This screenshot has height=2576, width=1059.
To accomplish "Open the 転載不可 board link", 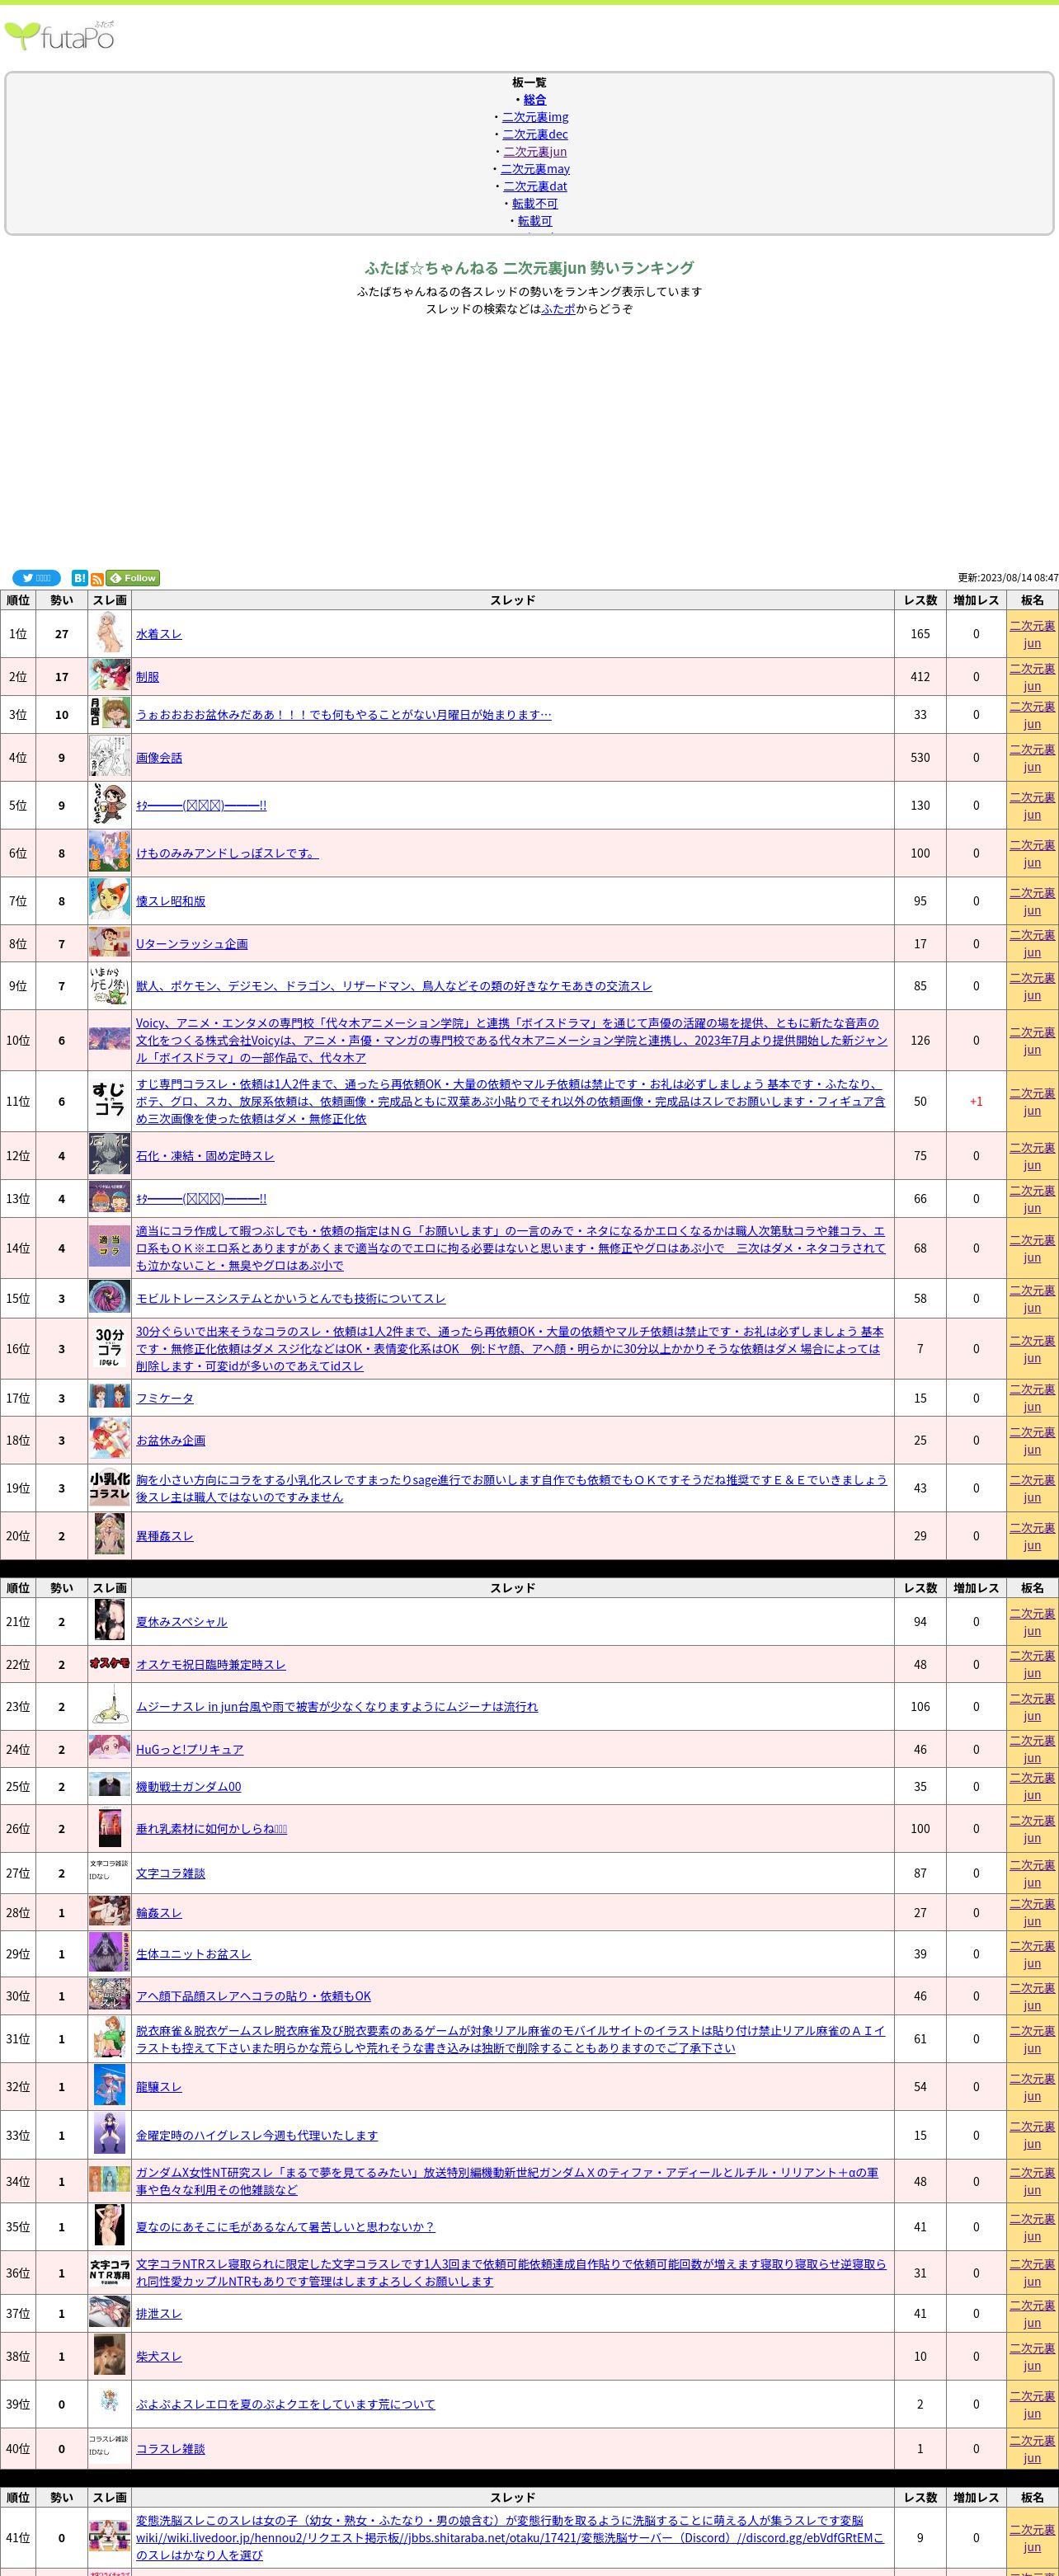I will click(535, 203).
